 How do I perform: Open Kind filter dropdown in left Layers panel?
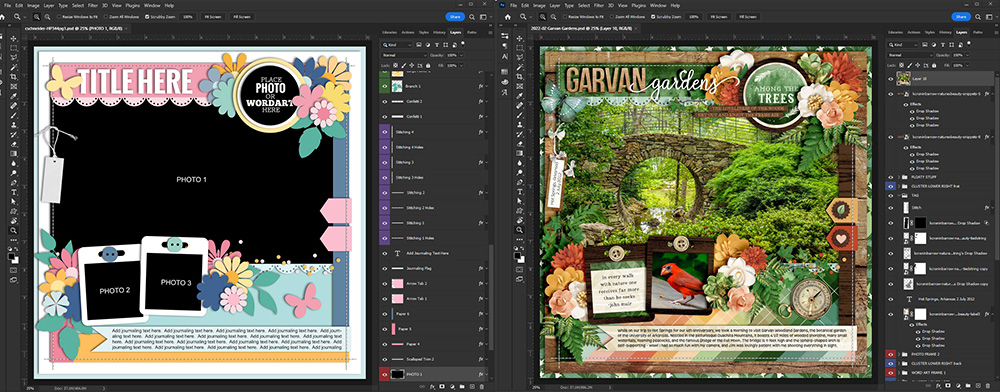[397, 45]
